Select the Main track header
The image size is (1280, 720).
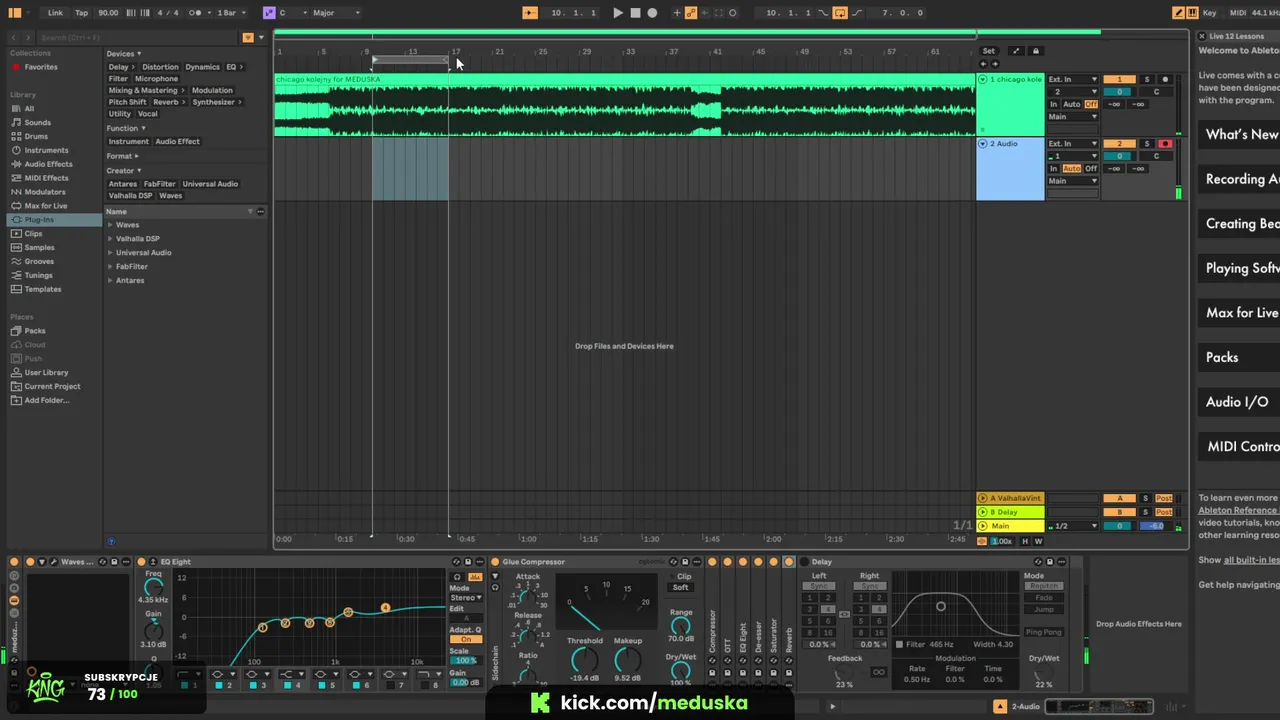click(x=1010, y=526)
